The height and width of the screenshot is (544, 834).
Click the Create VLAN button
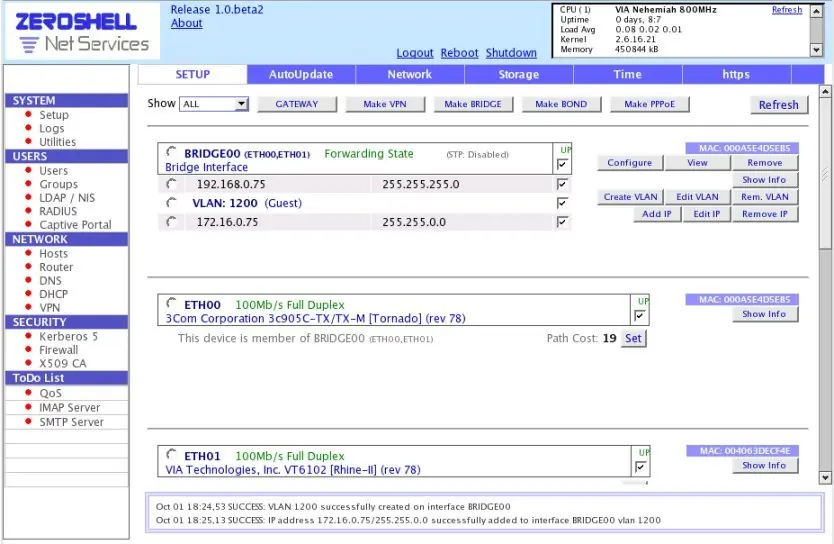[x=630, y=197]
